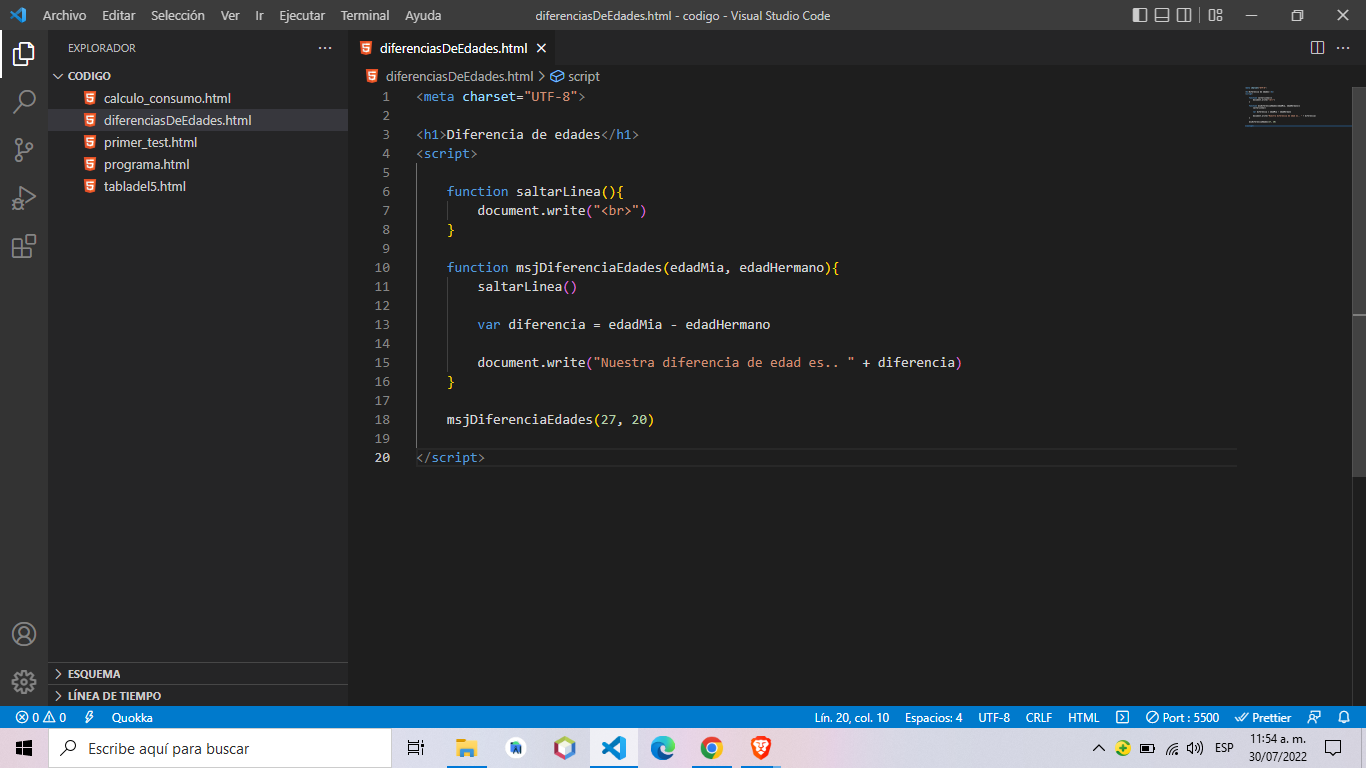Close the diferenciasDeEdades.html tab

[541, 48]
